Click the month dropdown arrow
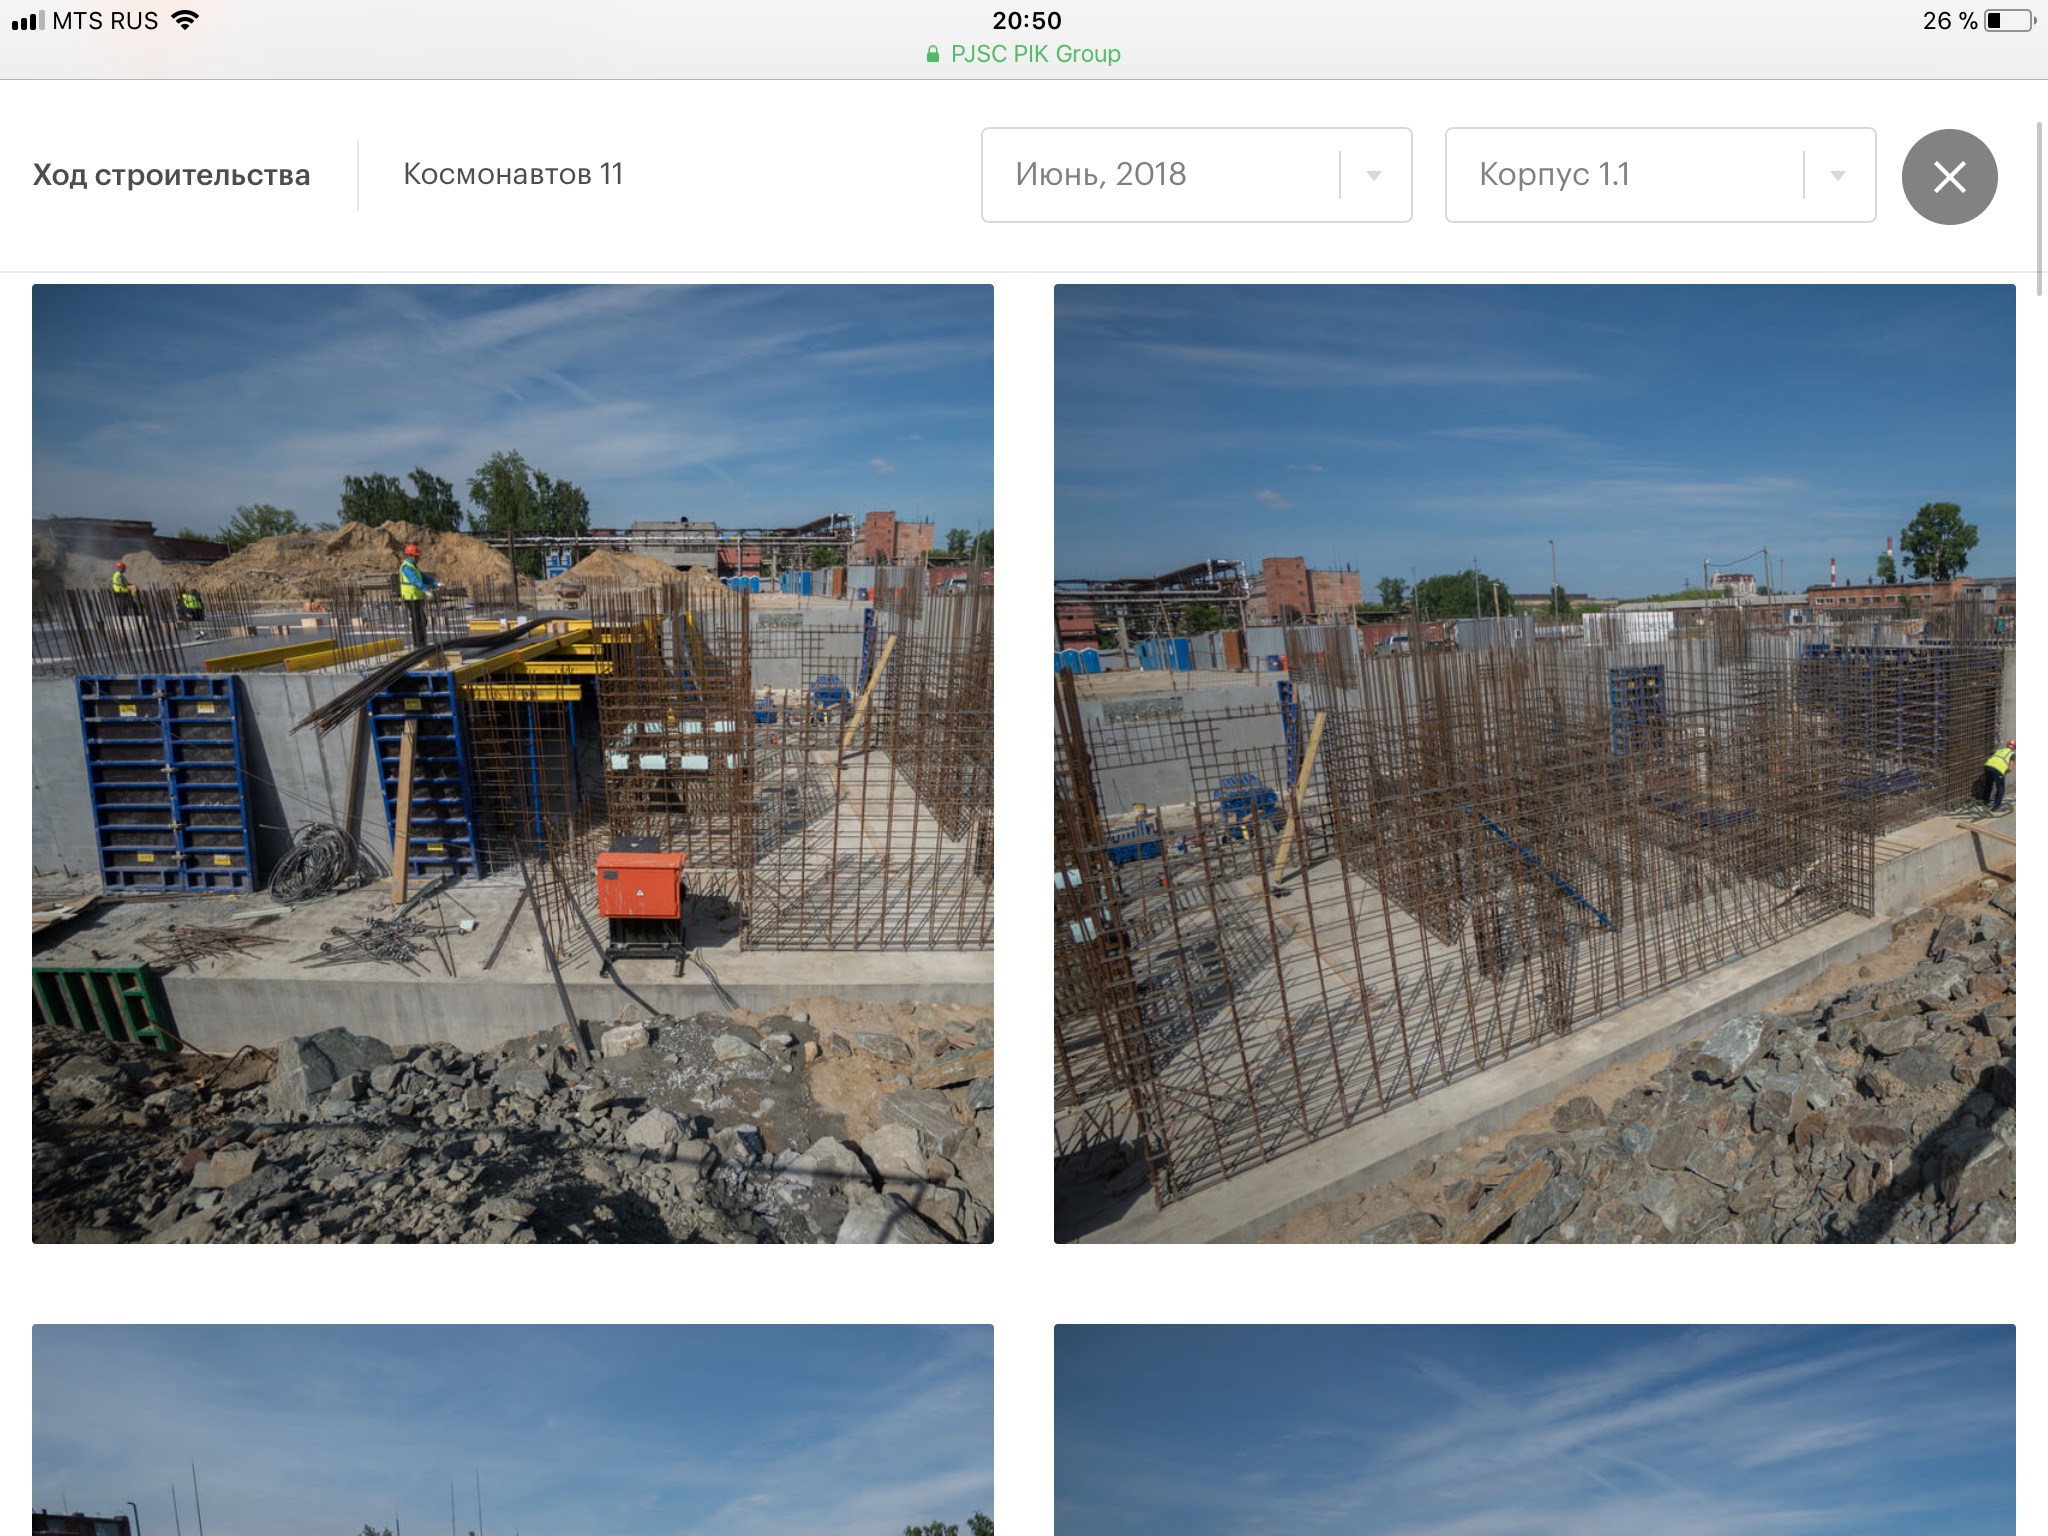This screenshot has height=1536, width=2048. (x=1374, y=176)
